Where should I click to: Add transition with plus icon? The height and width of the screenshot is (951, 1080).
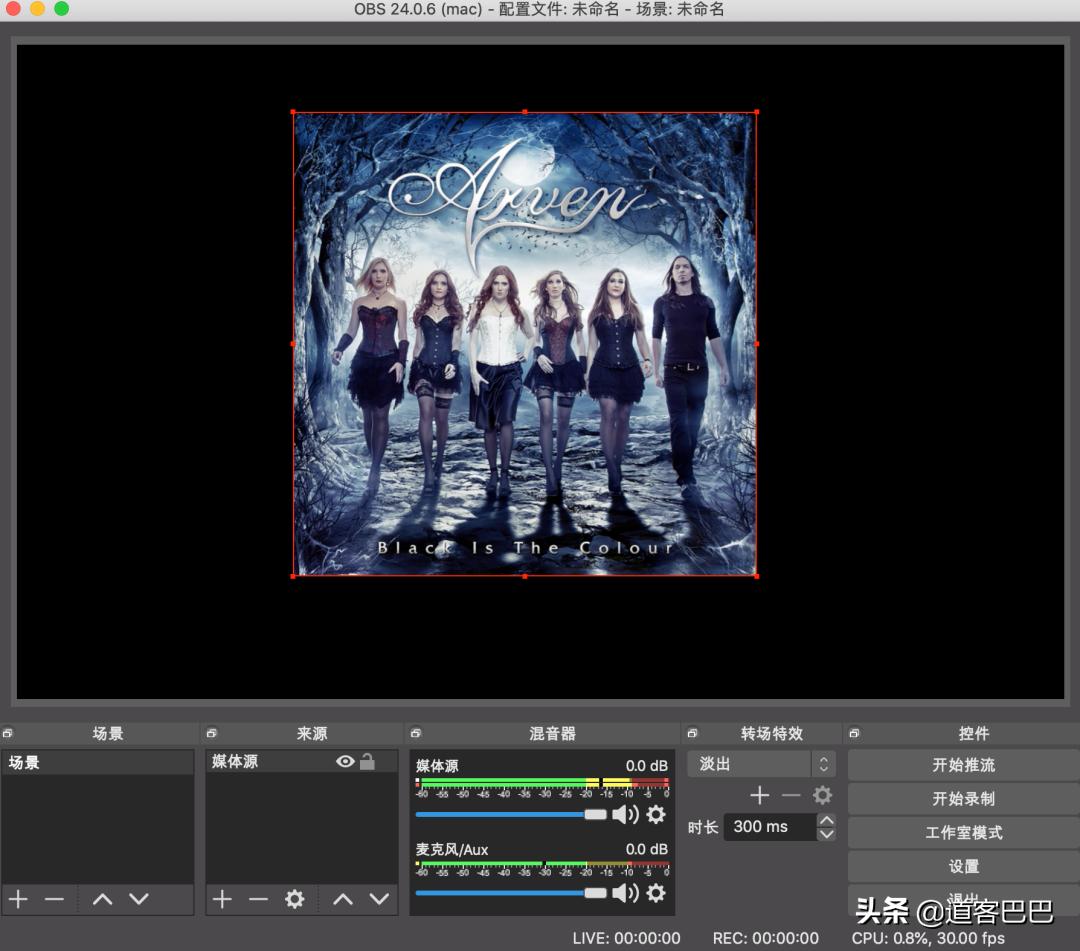point(760,795)
